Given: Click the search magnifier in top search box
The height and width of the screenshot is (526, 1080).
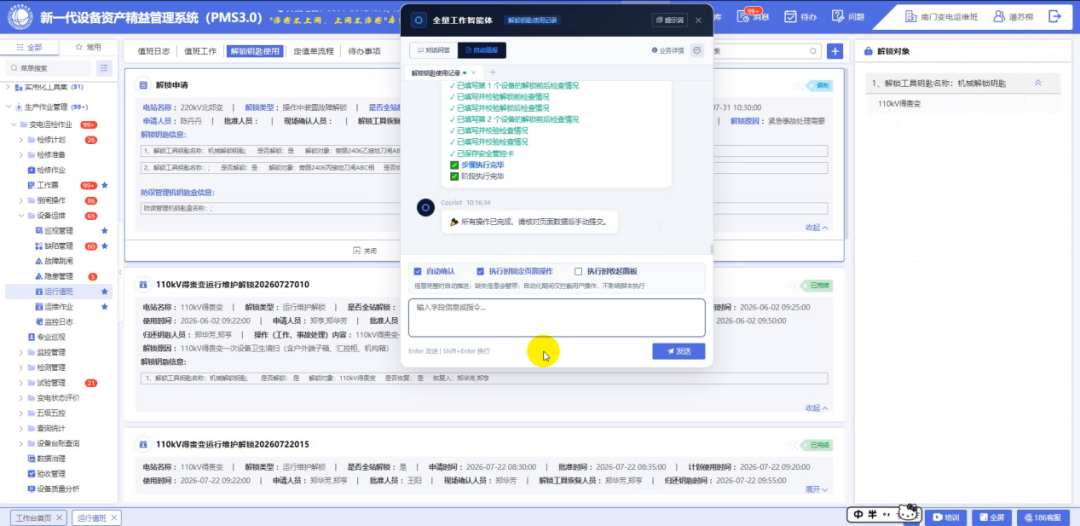Looking at the screenshot, I should (x=813, y=51).
